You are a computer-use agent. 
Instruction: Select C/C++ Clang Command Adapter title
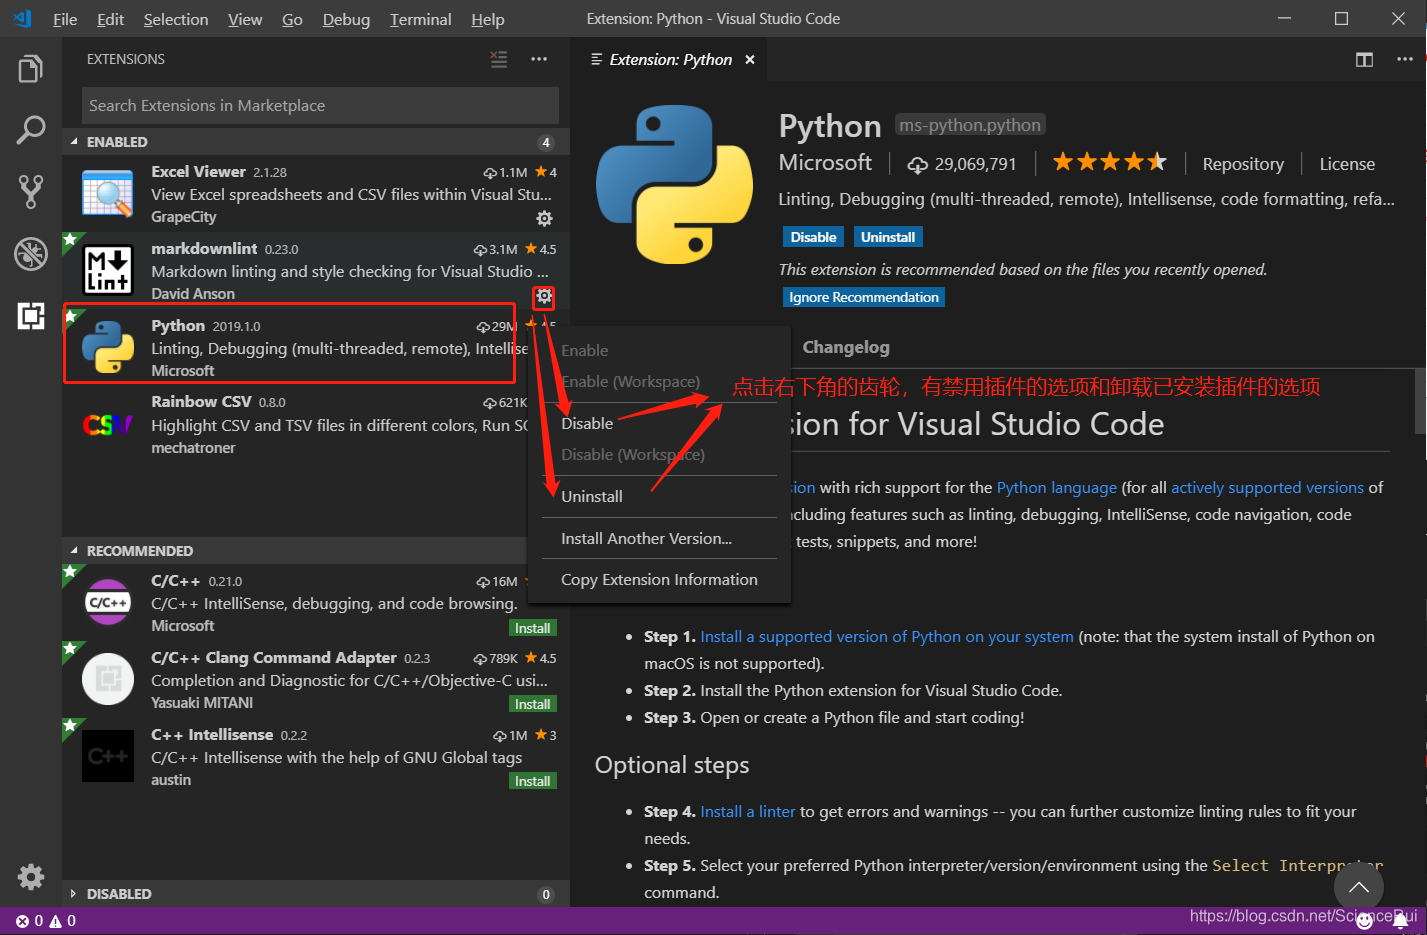pyautogui.click(x=274, y=658)
